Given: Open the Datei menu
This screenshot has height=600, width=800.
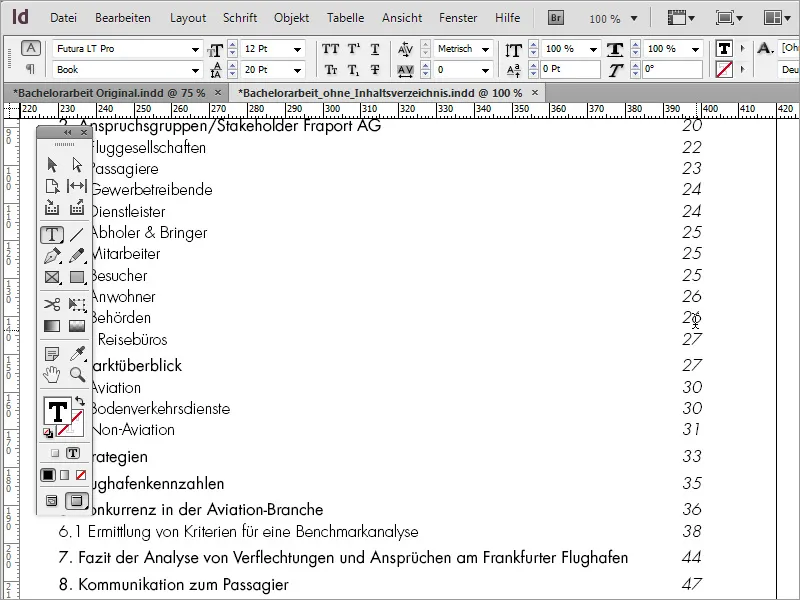Looking at the screenshot, I should pyautogui.click(x=63, y=18).
